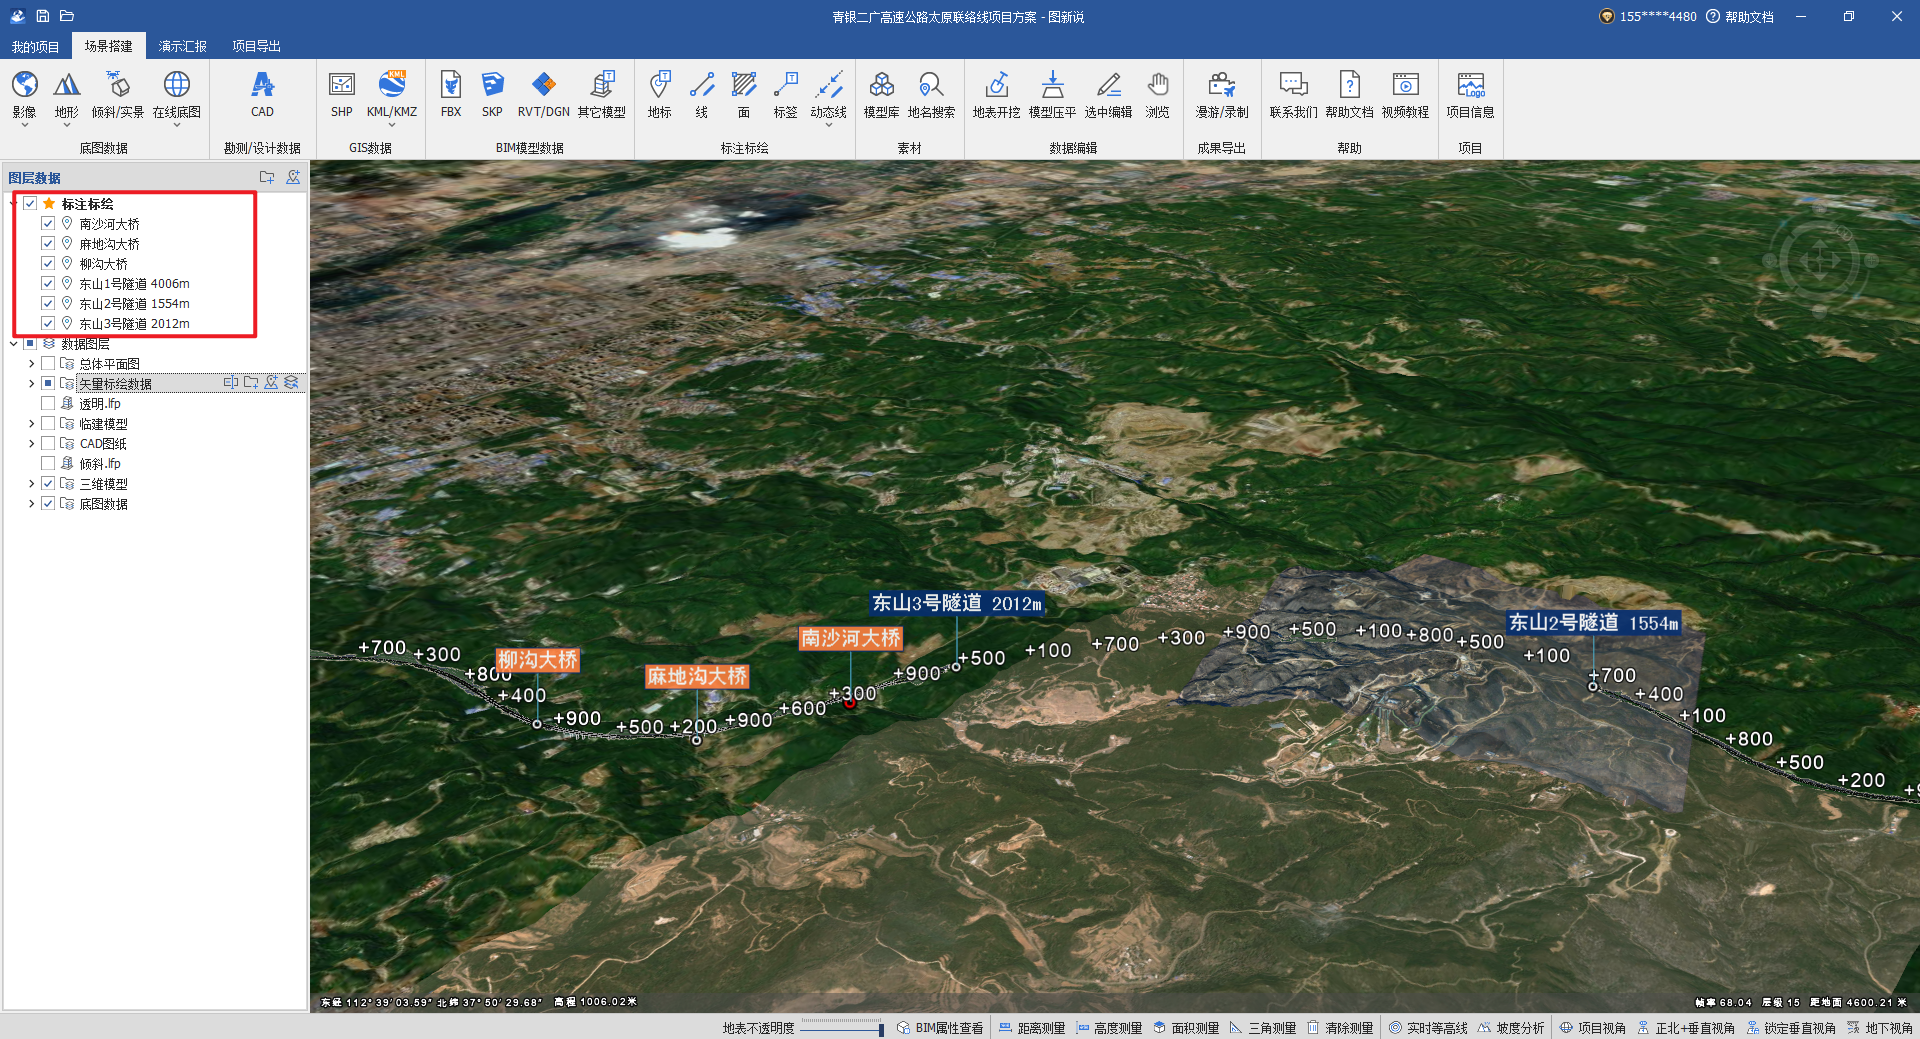Click the 东山3号隧道 label on the map

(x=956, y=603)
